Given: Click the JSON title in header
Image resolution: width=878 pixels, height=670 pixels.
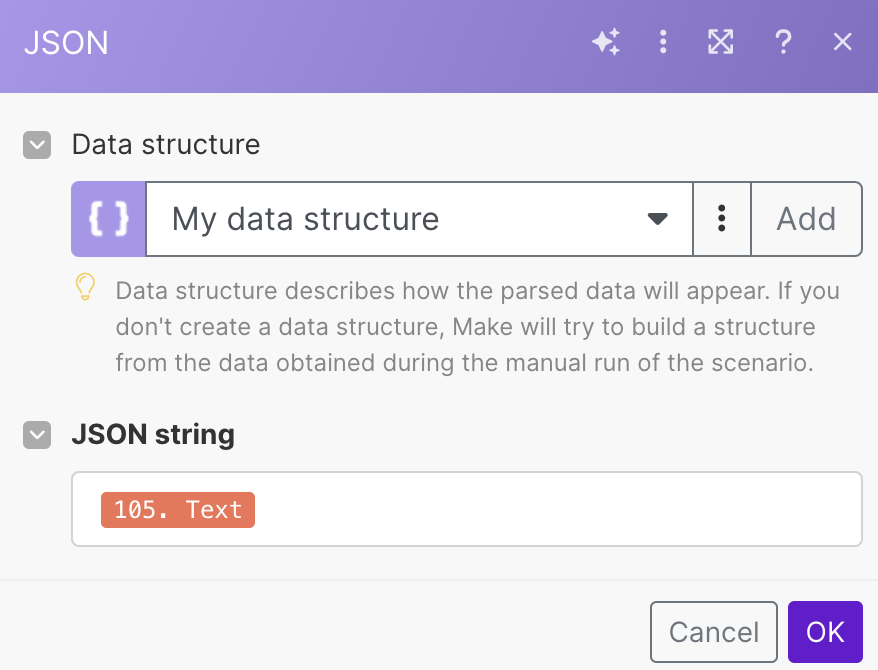Looking at the screenshot, I should [x=66, y=43].
